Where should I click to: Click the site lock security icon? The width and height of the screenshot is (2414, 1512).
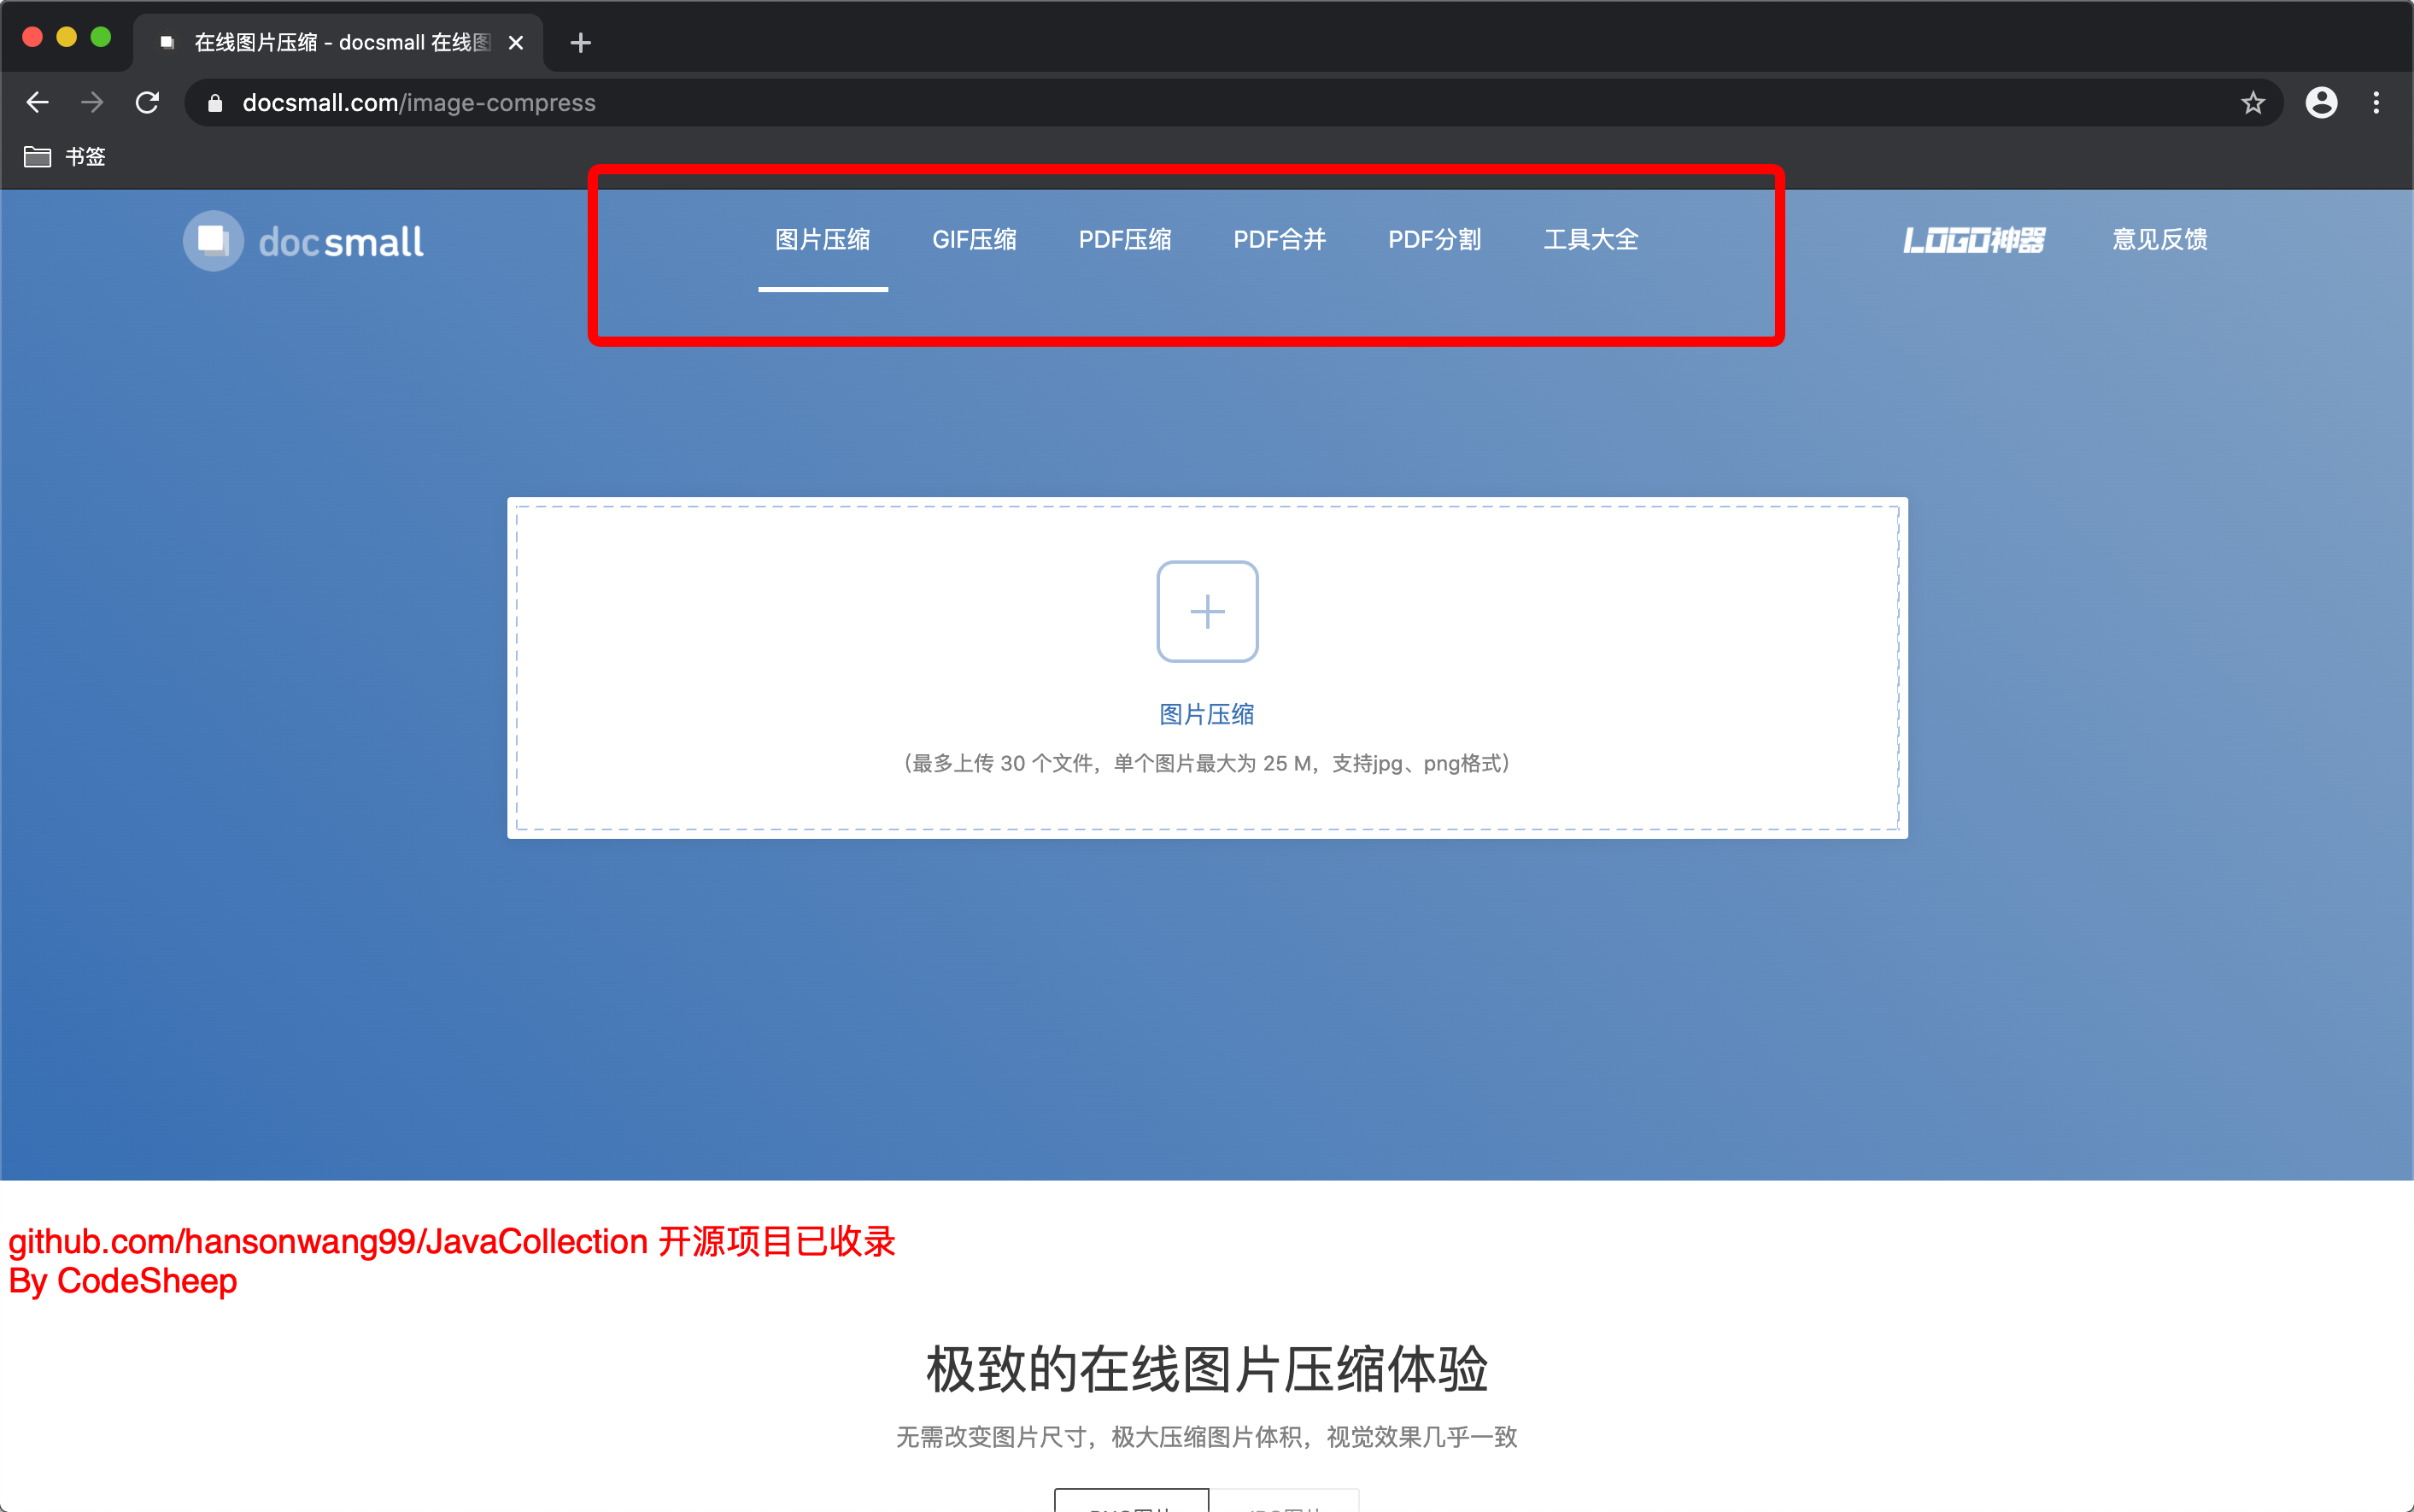click(215, 103)
